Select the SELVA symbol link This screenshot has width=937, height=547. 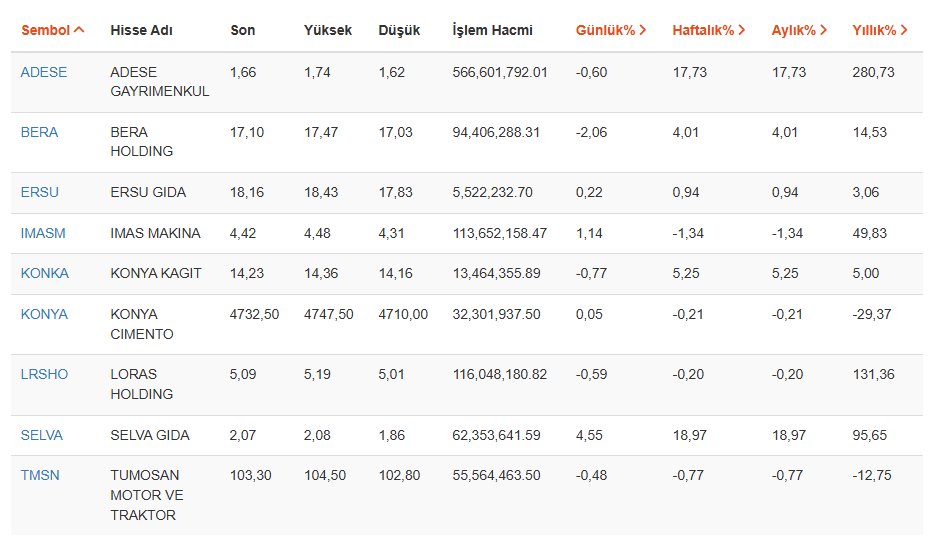[x=42, y=435]
